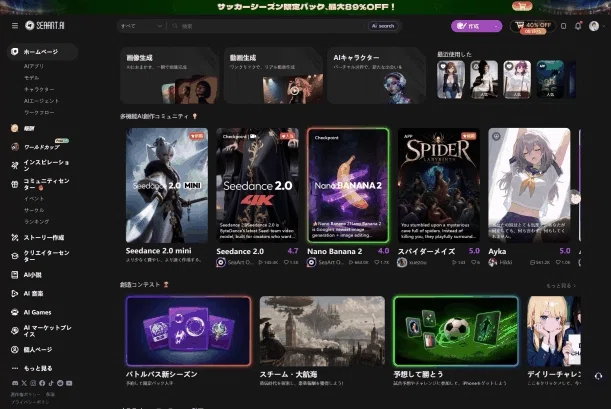Click the ワールドカップ soccer icon in sidebar
Image resolution: width=611 pixels, height=409 pixels.
pyautogui.click(x=15, y=147)
